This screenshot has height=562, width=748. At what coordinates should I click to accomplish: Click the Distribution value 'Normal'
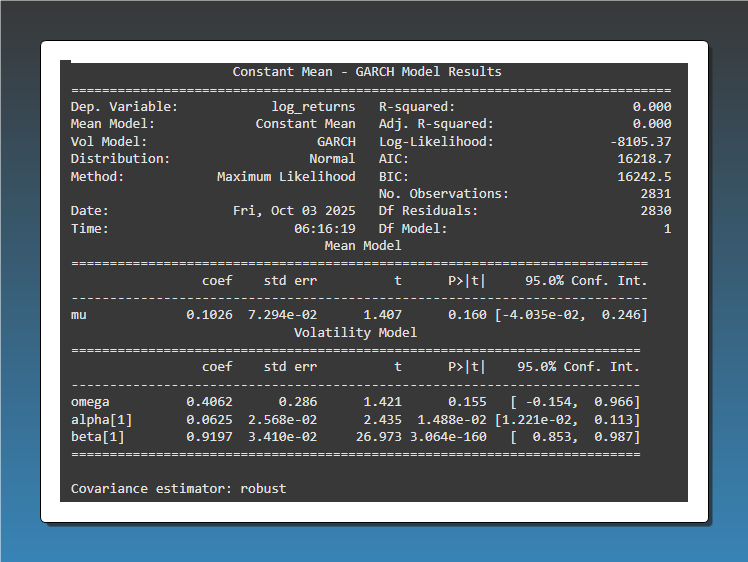point(332,159)
